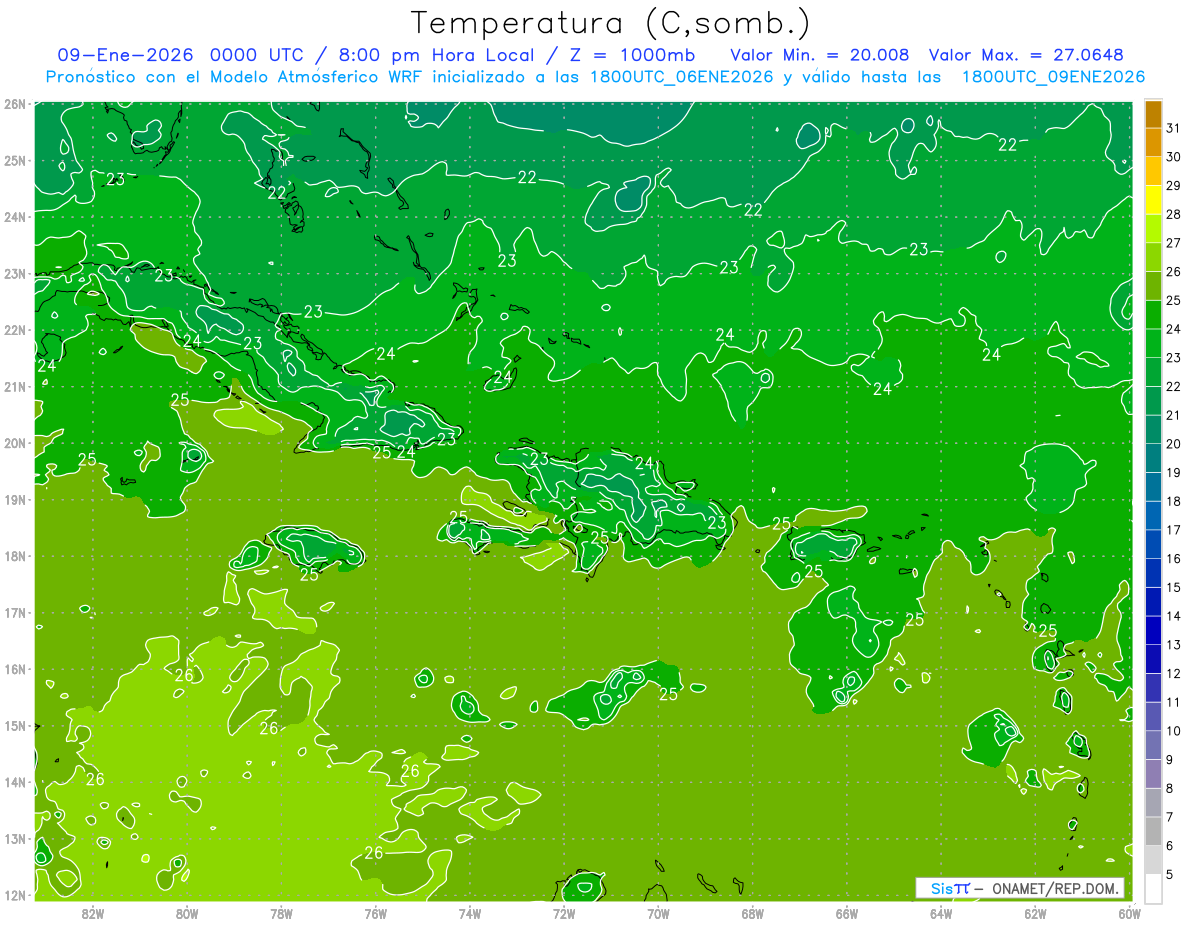The image size is (1200, 927).
Task: Select the 78W longitude axis label
Action: [x=281, y=913]
